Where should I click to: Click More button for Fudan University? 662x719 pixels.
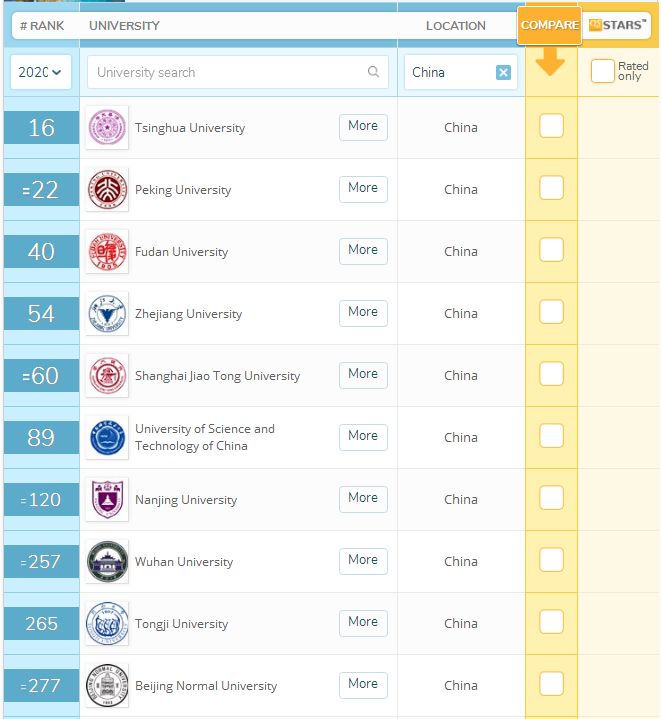(x=363, y=250)
